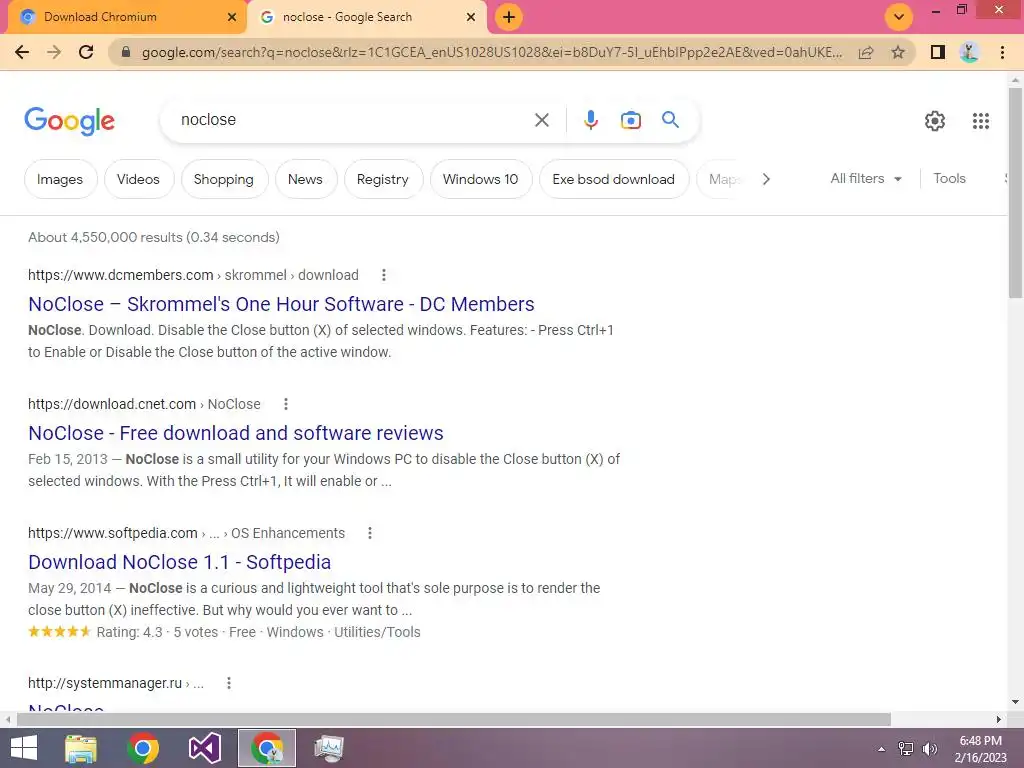Bookmark this page with the star icon

point(898,52)
